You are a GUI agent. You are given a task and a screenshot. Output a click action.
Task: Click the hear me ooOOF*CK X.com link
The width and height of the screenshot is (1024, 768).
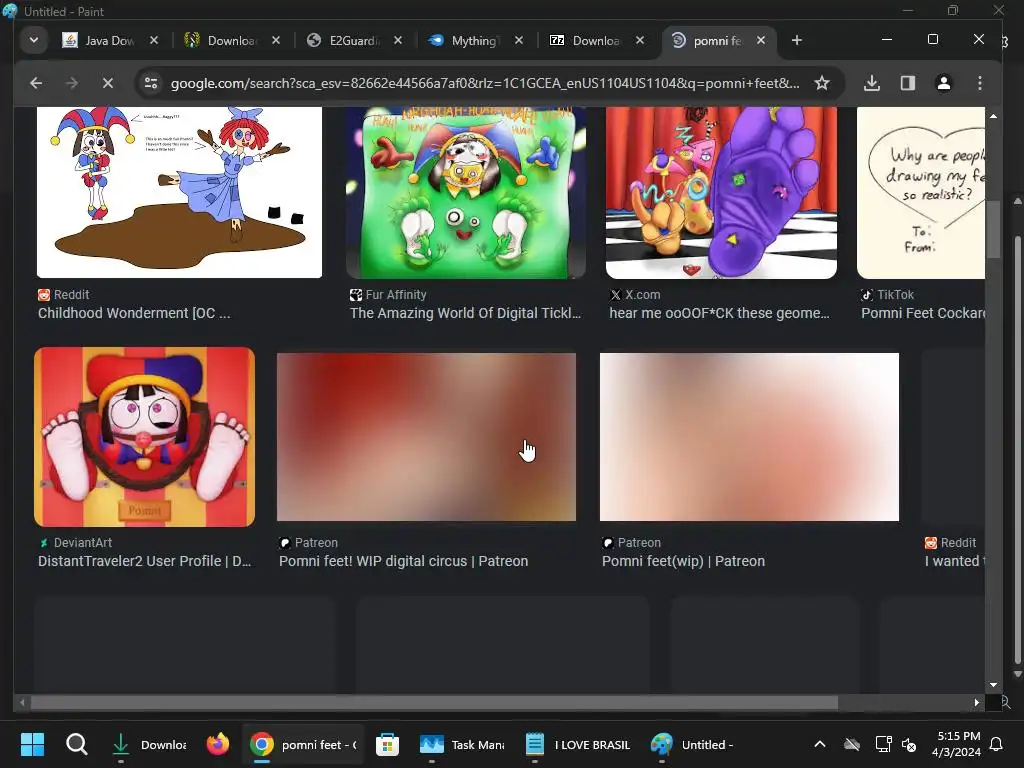click(x=719, y=313)
